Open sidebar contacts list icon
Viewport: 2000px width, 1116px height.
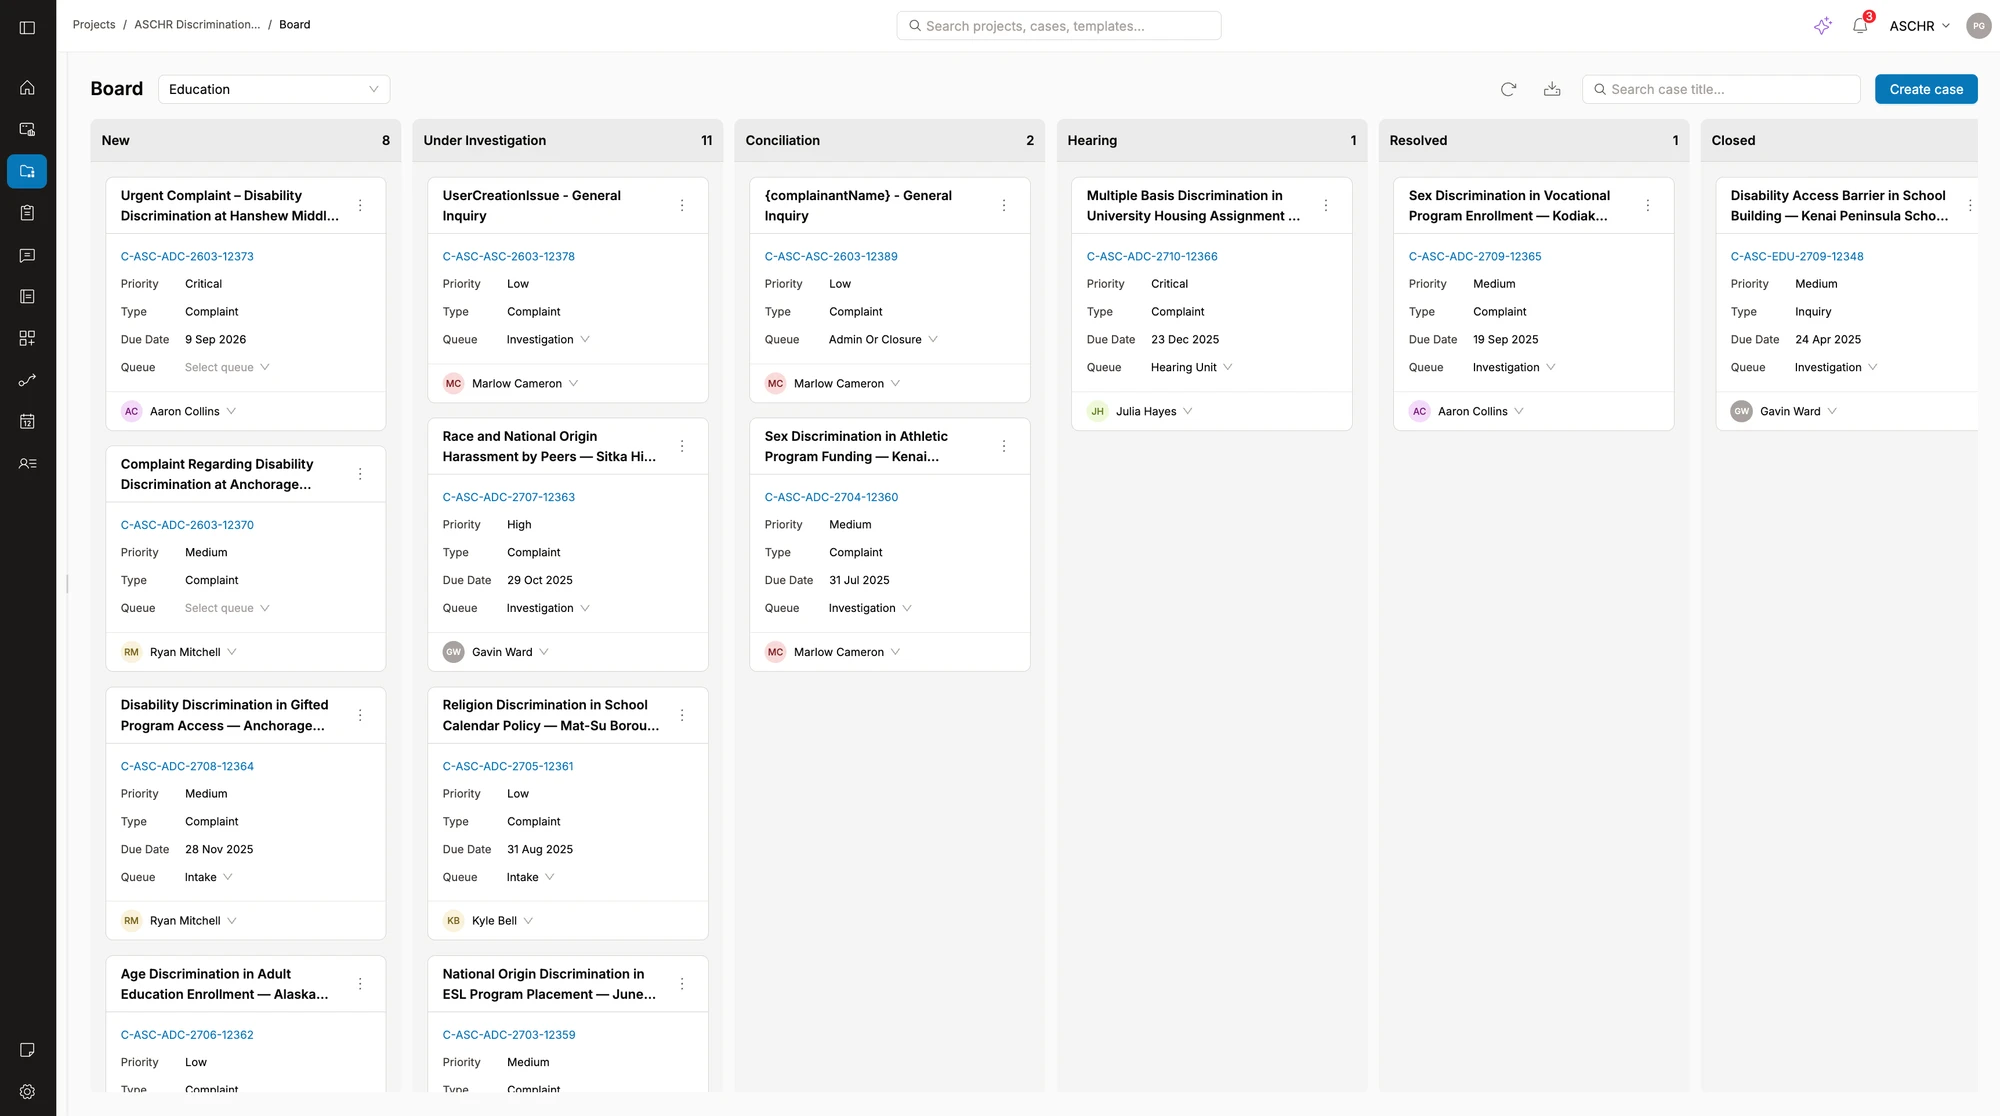(x=27, y=463)
